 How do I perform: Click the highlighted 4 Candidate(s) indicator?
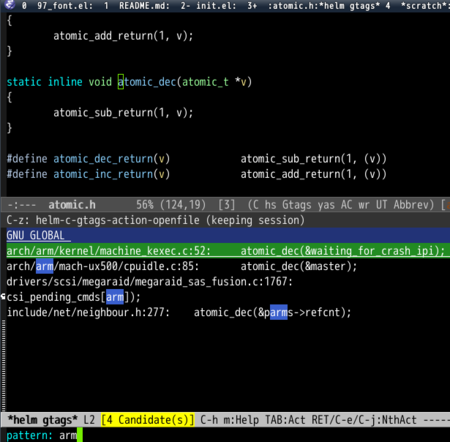[148, 420]
